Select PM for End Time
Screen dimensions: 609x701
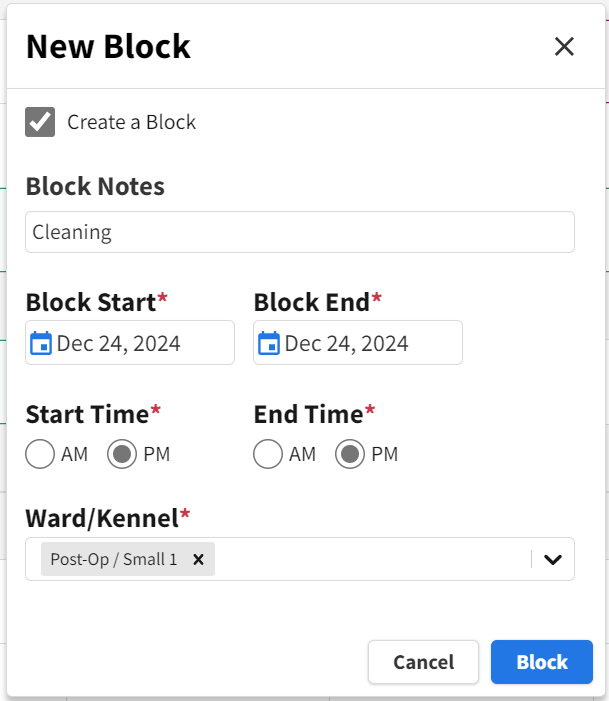350,455
